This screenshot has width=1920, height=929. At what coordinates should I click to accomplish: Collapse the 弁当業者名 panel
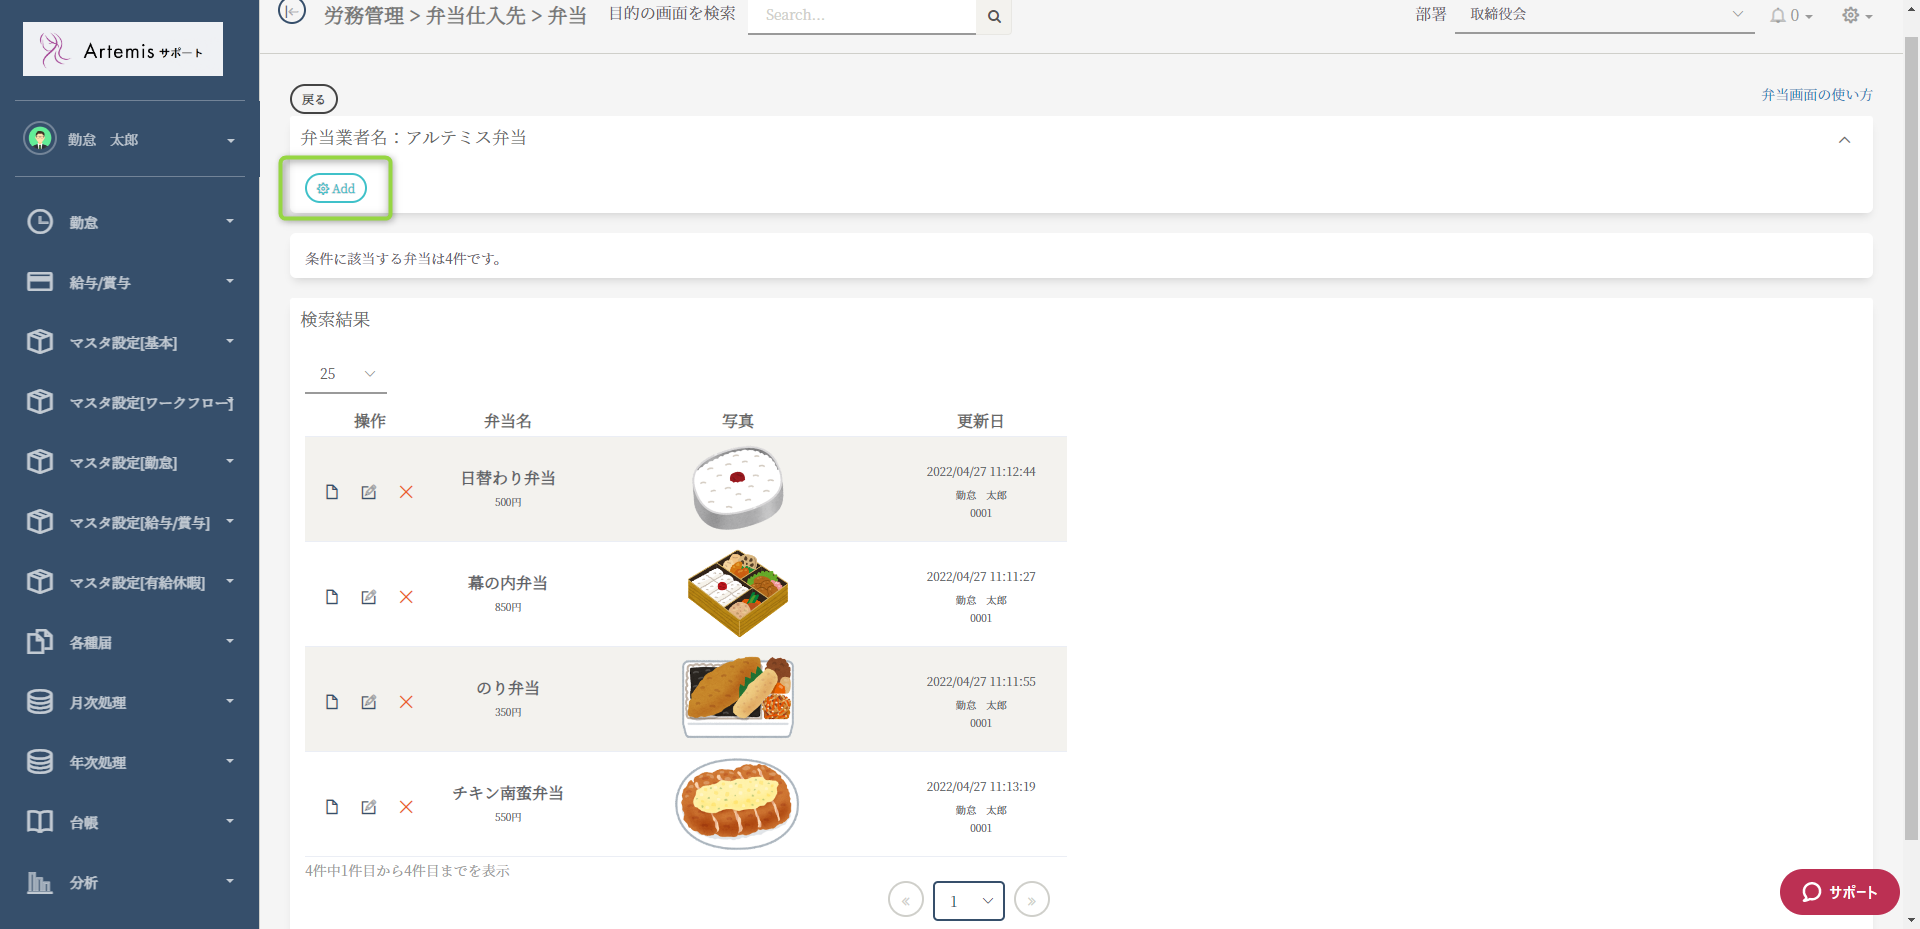tap(1844, 140)
